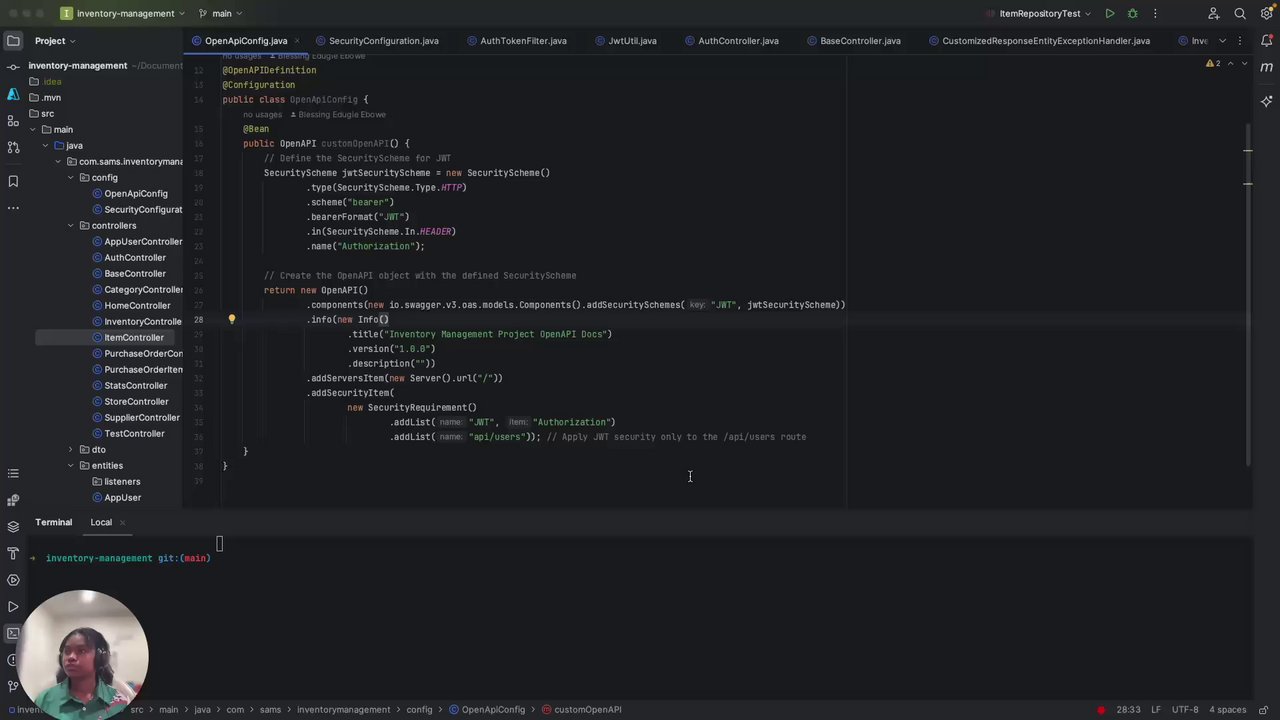Click the line:column 28:33 status indicator
1280x720 pixels.
coord(1128,710)
